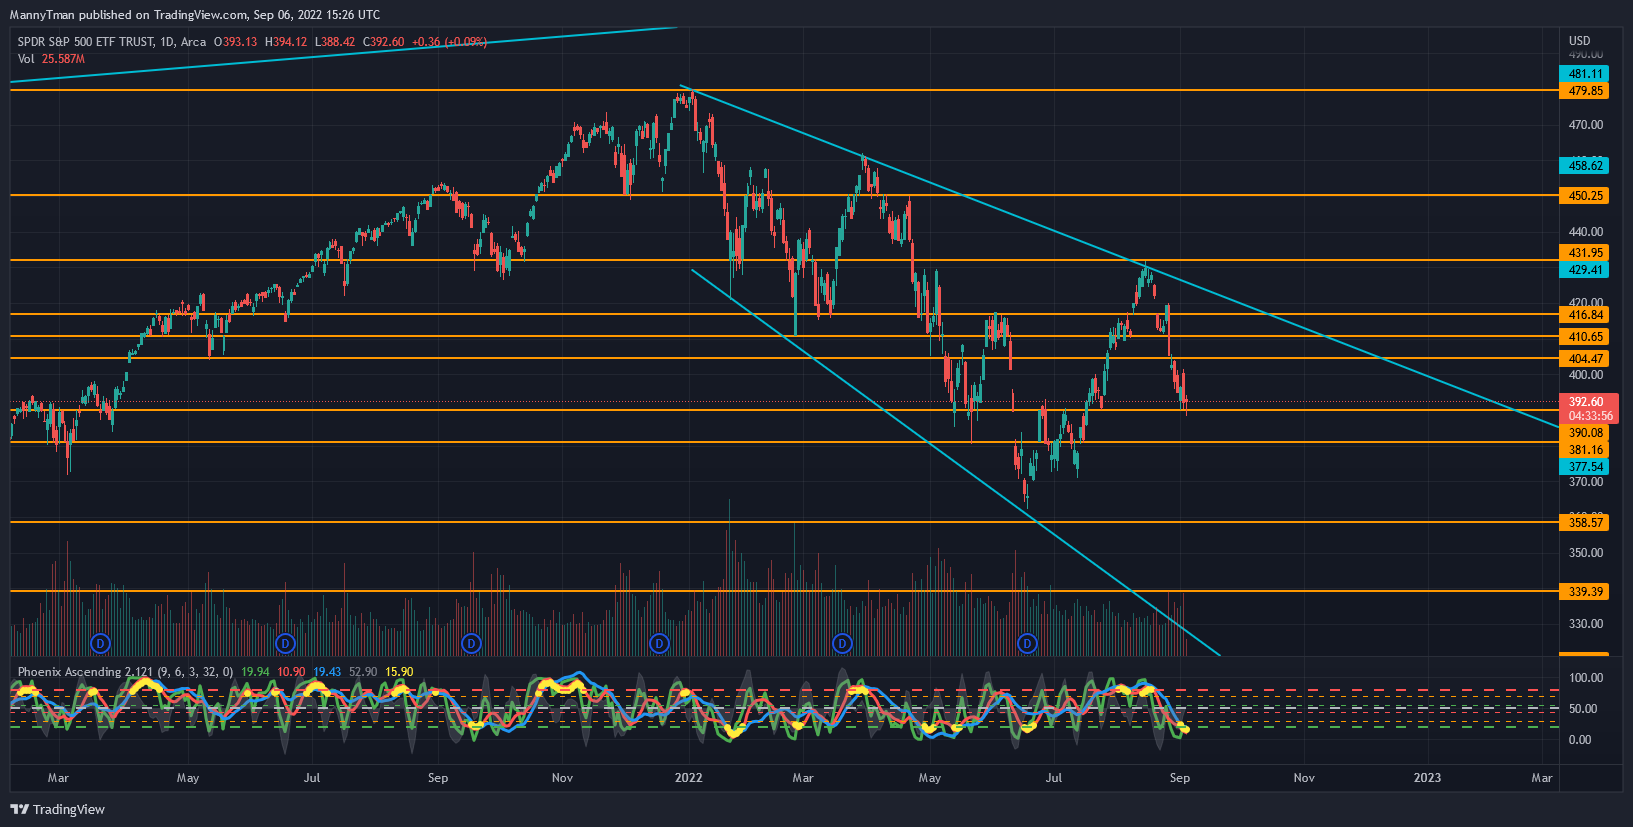The image size is (1633, 827).
Task: Click the green 19.94 indicator value
Action: pyautogui.click(x=255, y=672)
